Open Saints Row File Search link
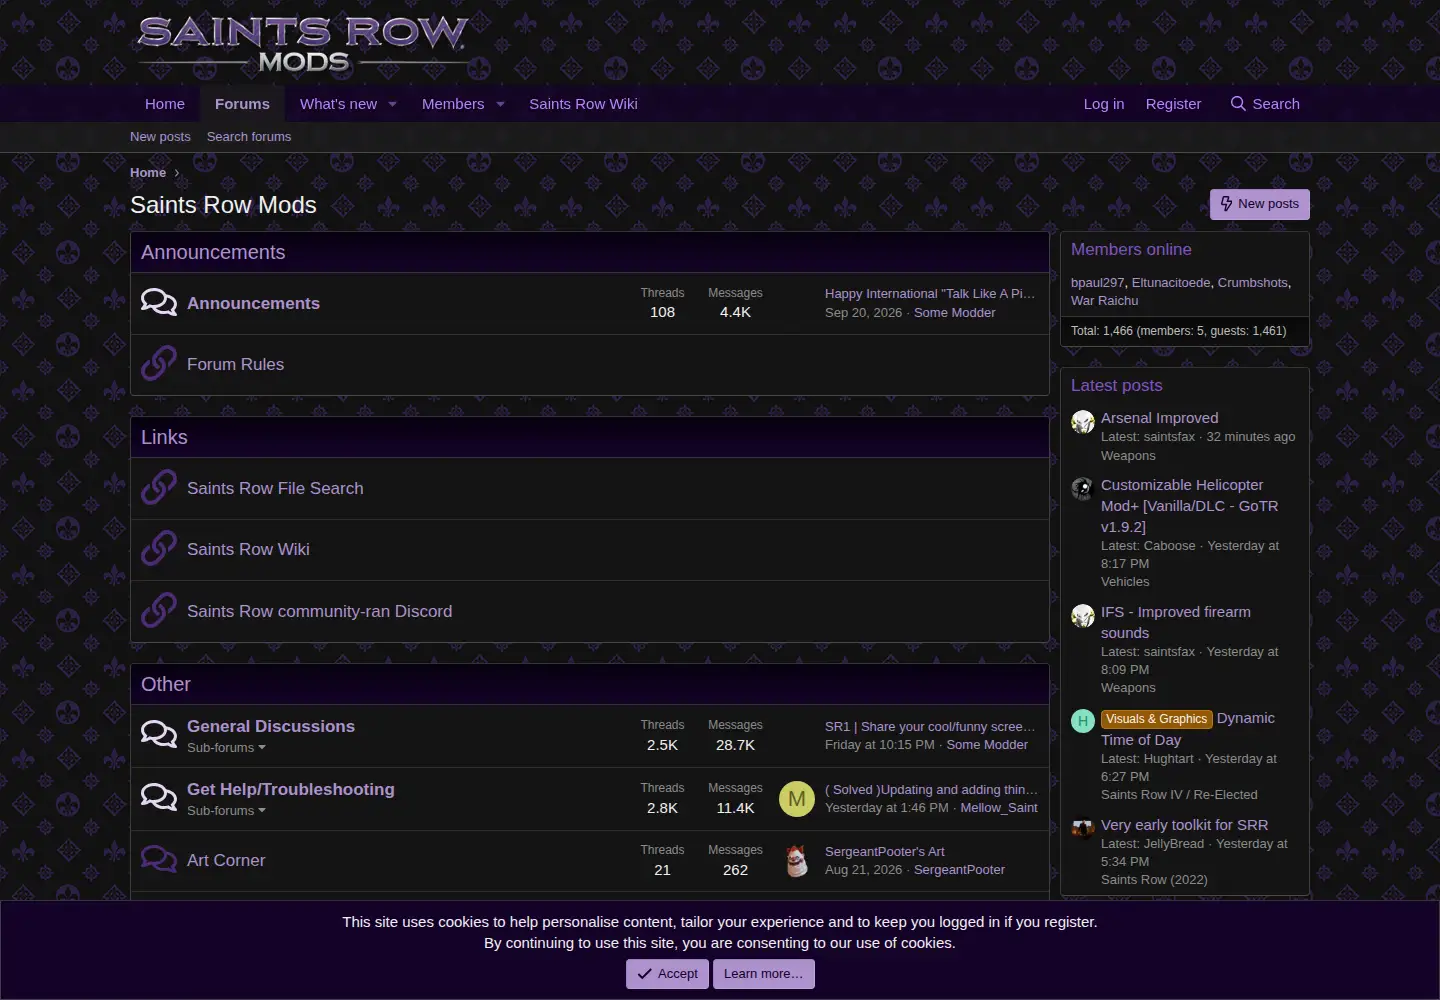Viewport: 1440px width, 1000px height. pyautogui.click(x=275, y=488)
